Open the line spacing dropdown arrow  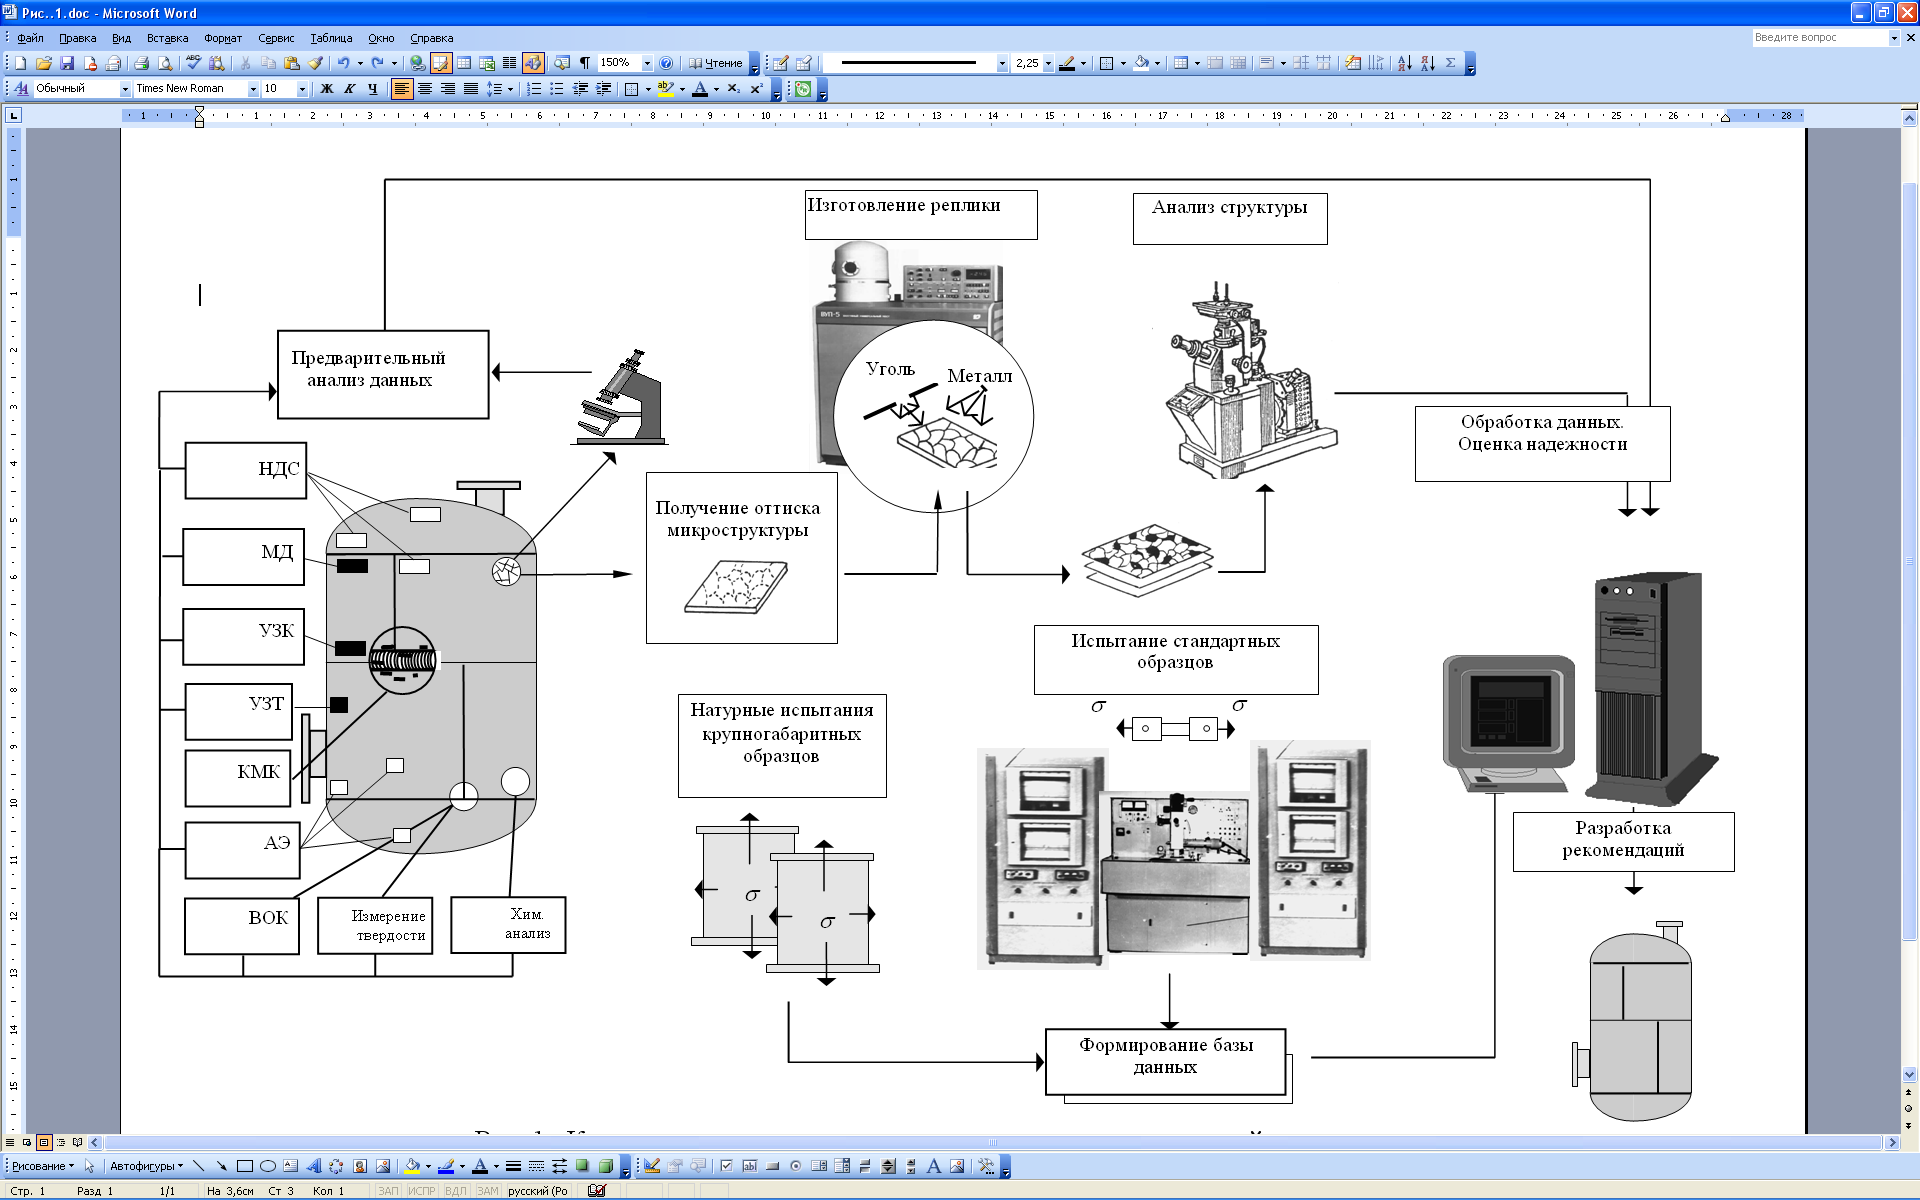point(510,89)
